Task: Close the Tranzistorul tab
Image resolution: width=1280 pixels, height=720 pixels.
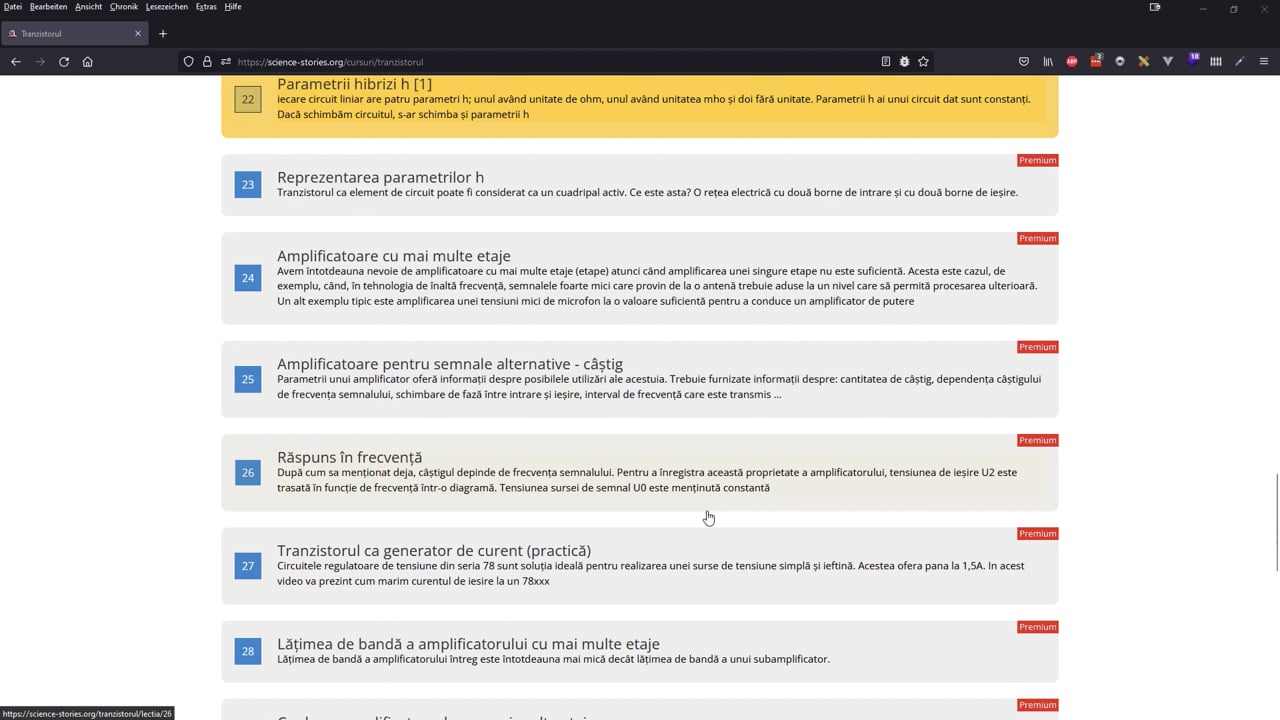Action: (x=138, y=33)
